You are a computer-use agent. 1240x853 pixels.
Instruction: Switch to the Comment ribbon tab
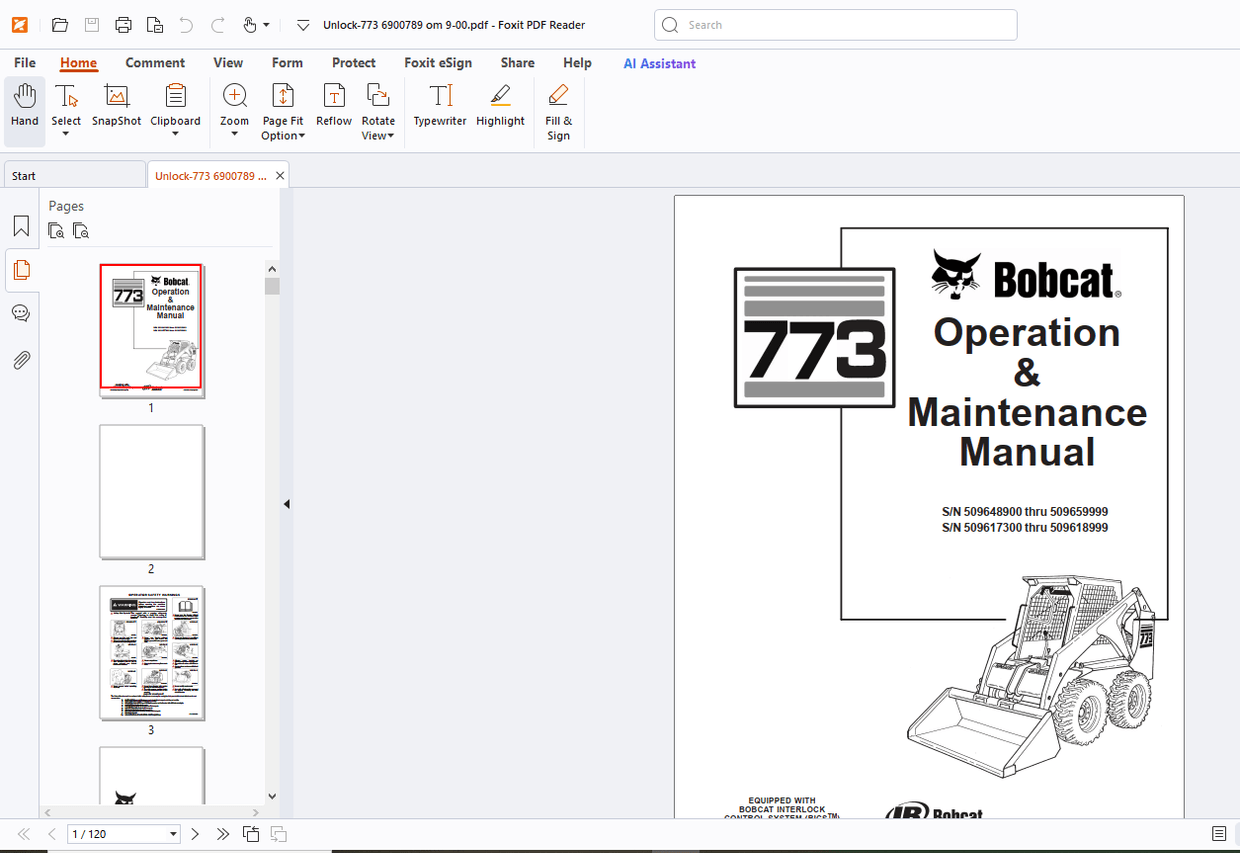click(x=155, y=62)
